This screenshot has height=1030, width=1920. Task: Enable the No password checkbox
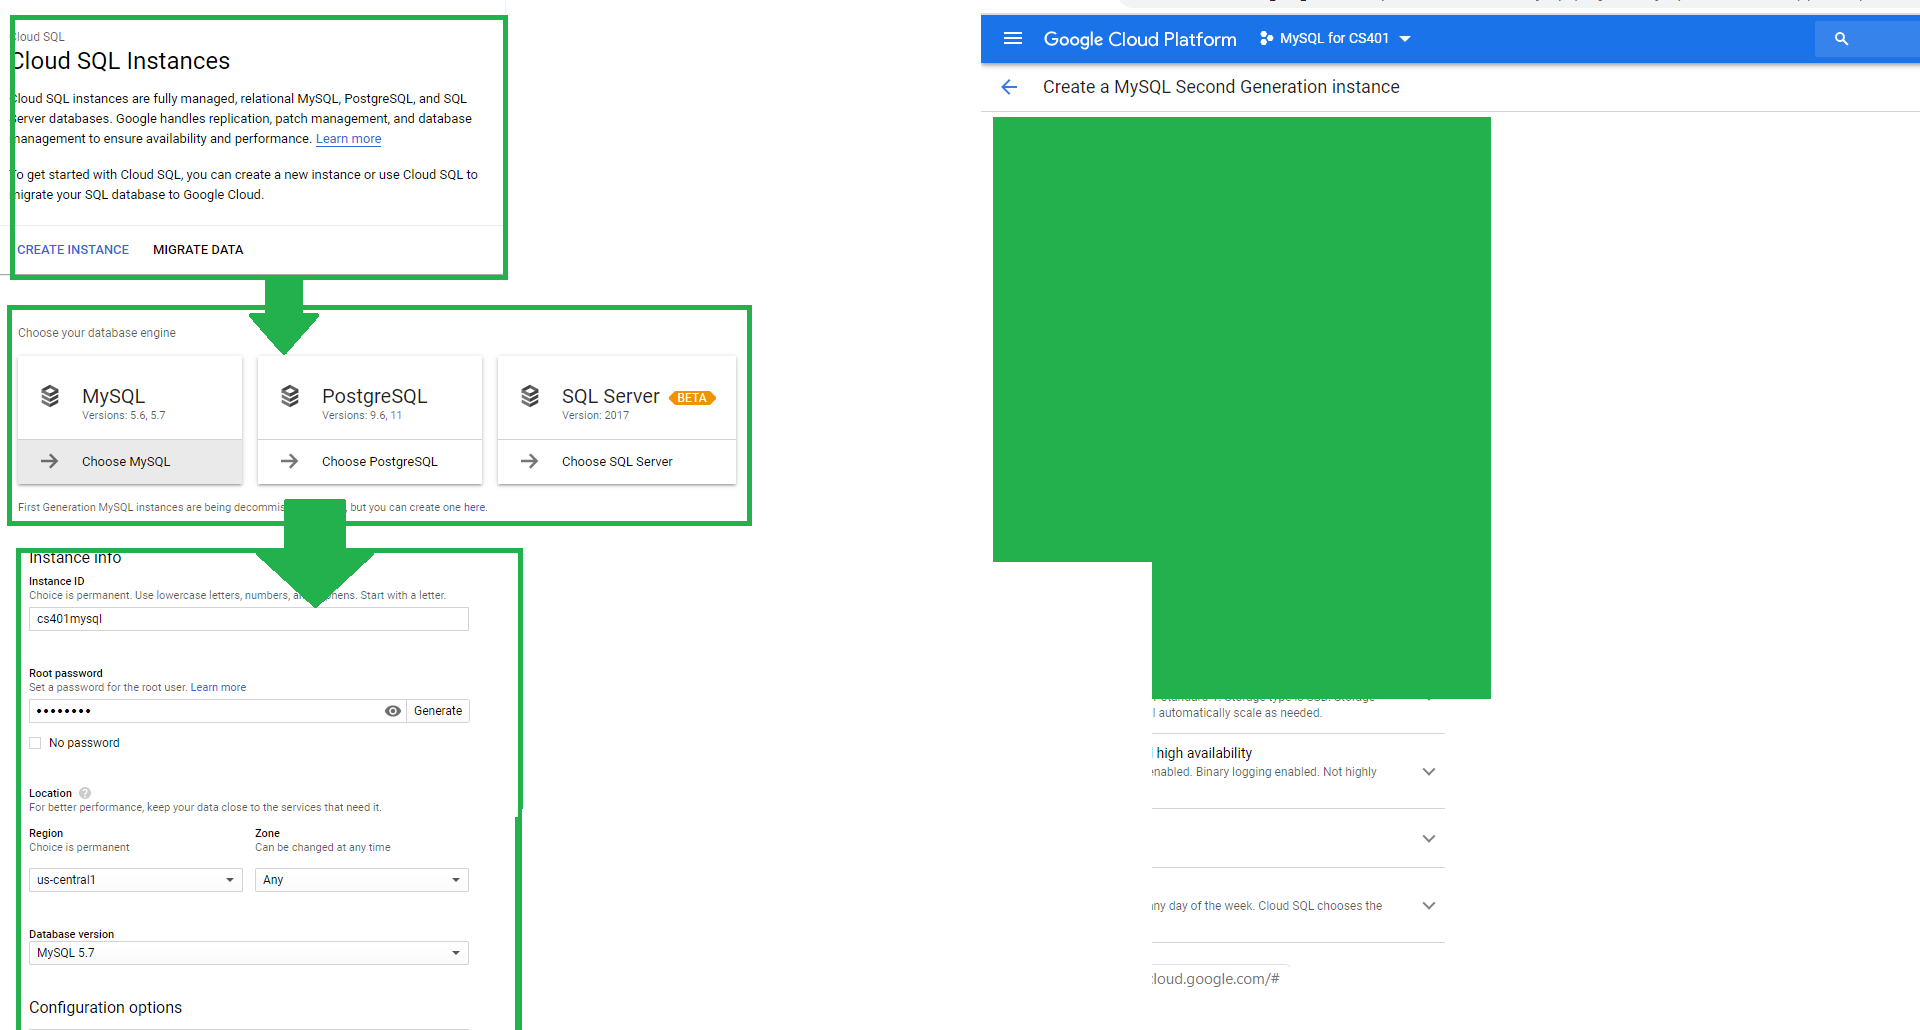pyautogui.click(x=35, y=743)
